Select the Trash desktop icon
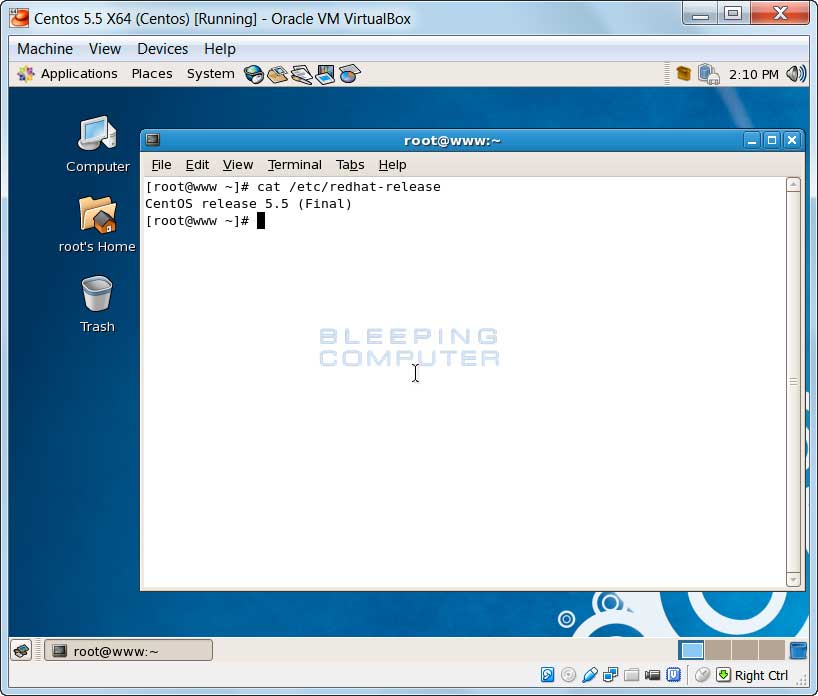 tap(97, 305)
